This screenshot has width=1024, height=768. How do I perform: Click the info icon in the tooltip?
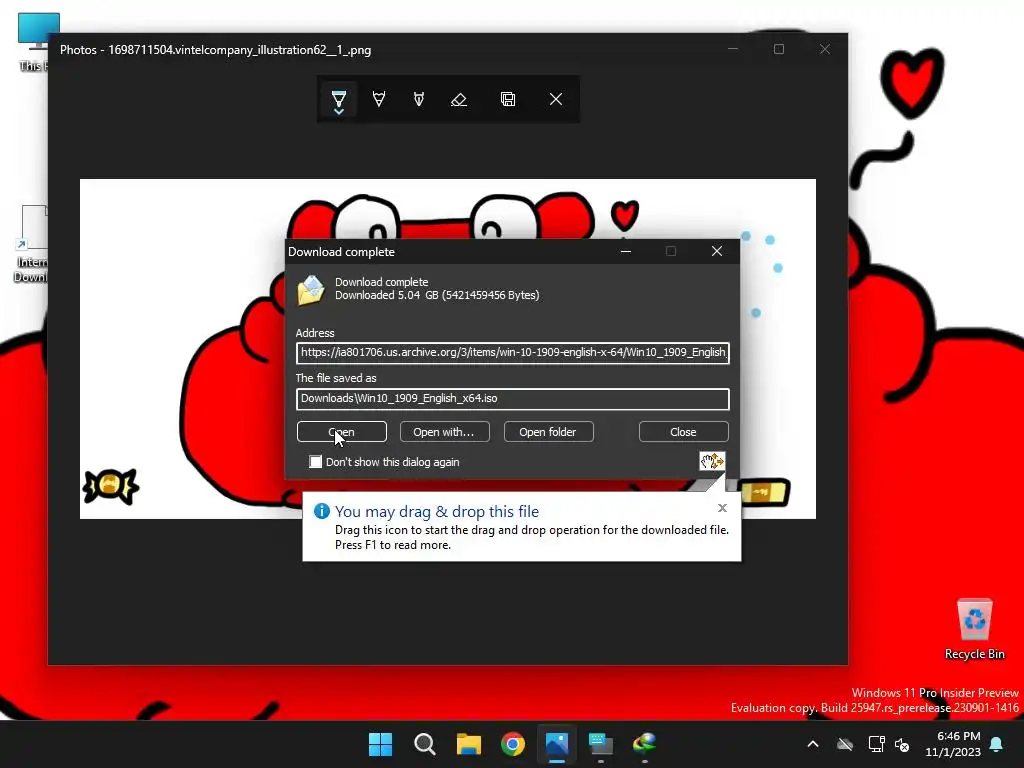[x=321, y=511]
